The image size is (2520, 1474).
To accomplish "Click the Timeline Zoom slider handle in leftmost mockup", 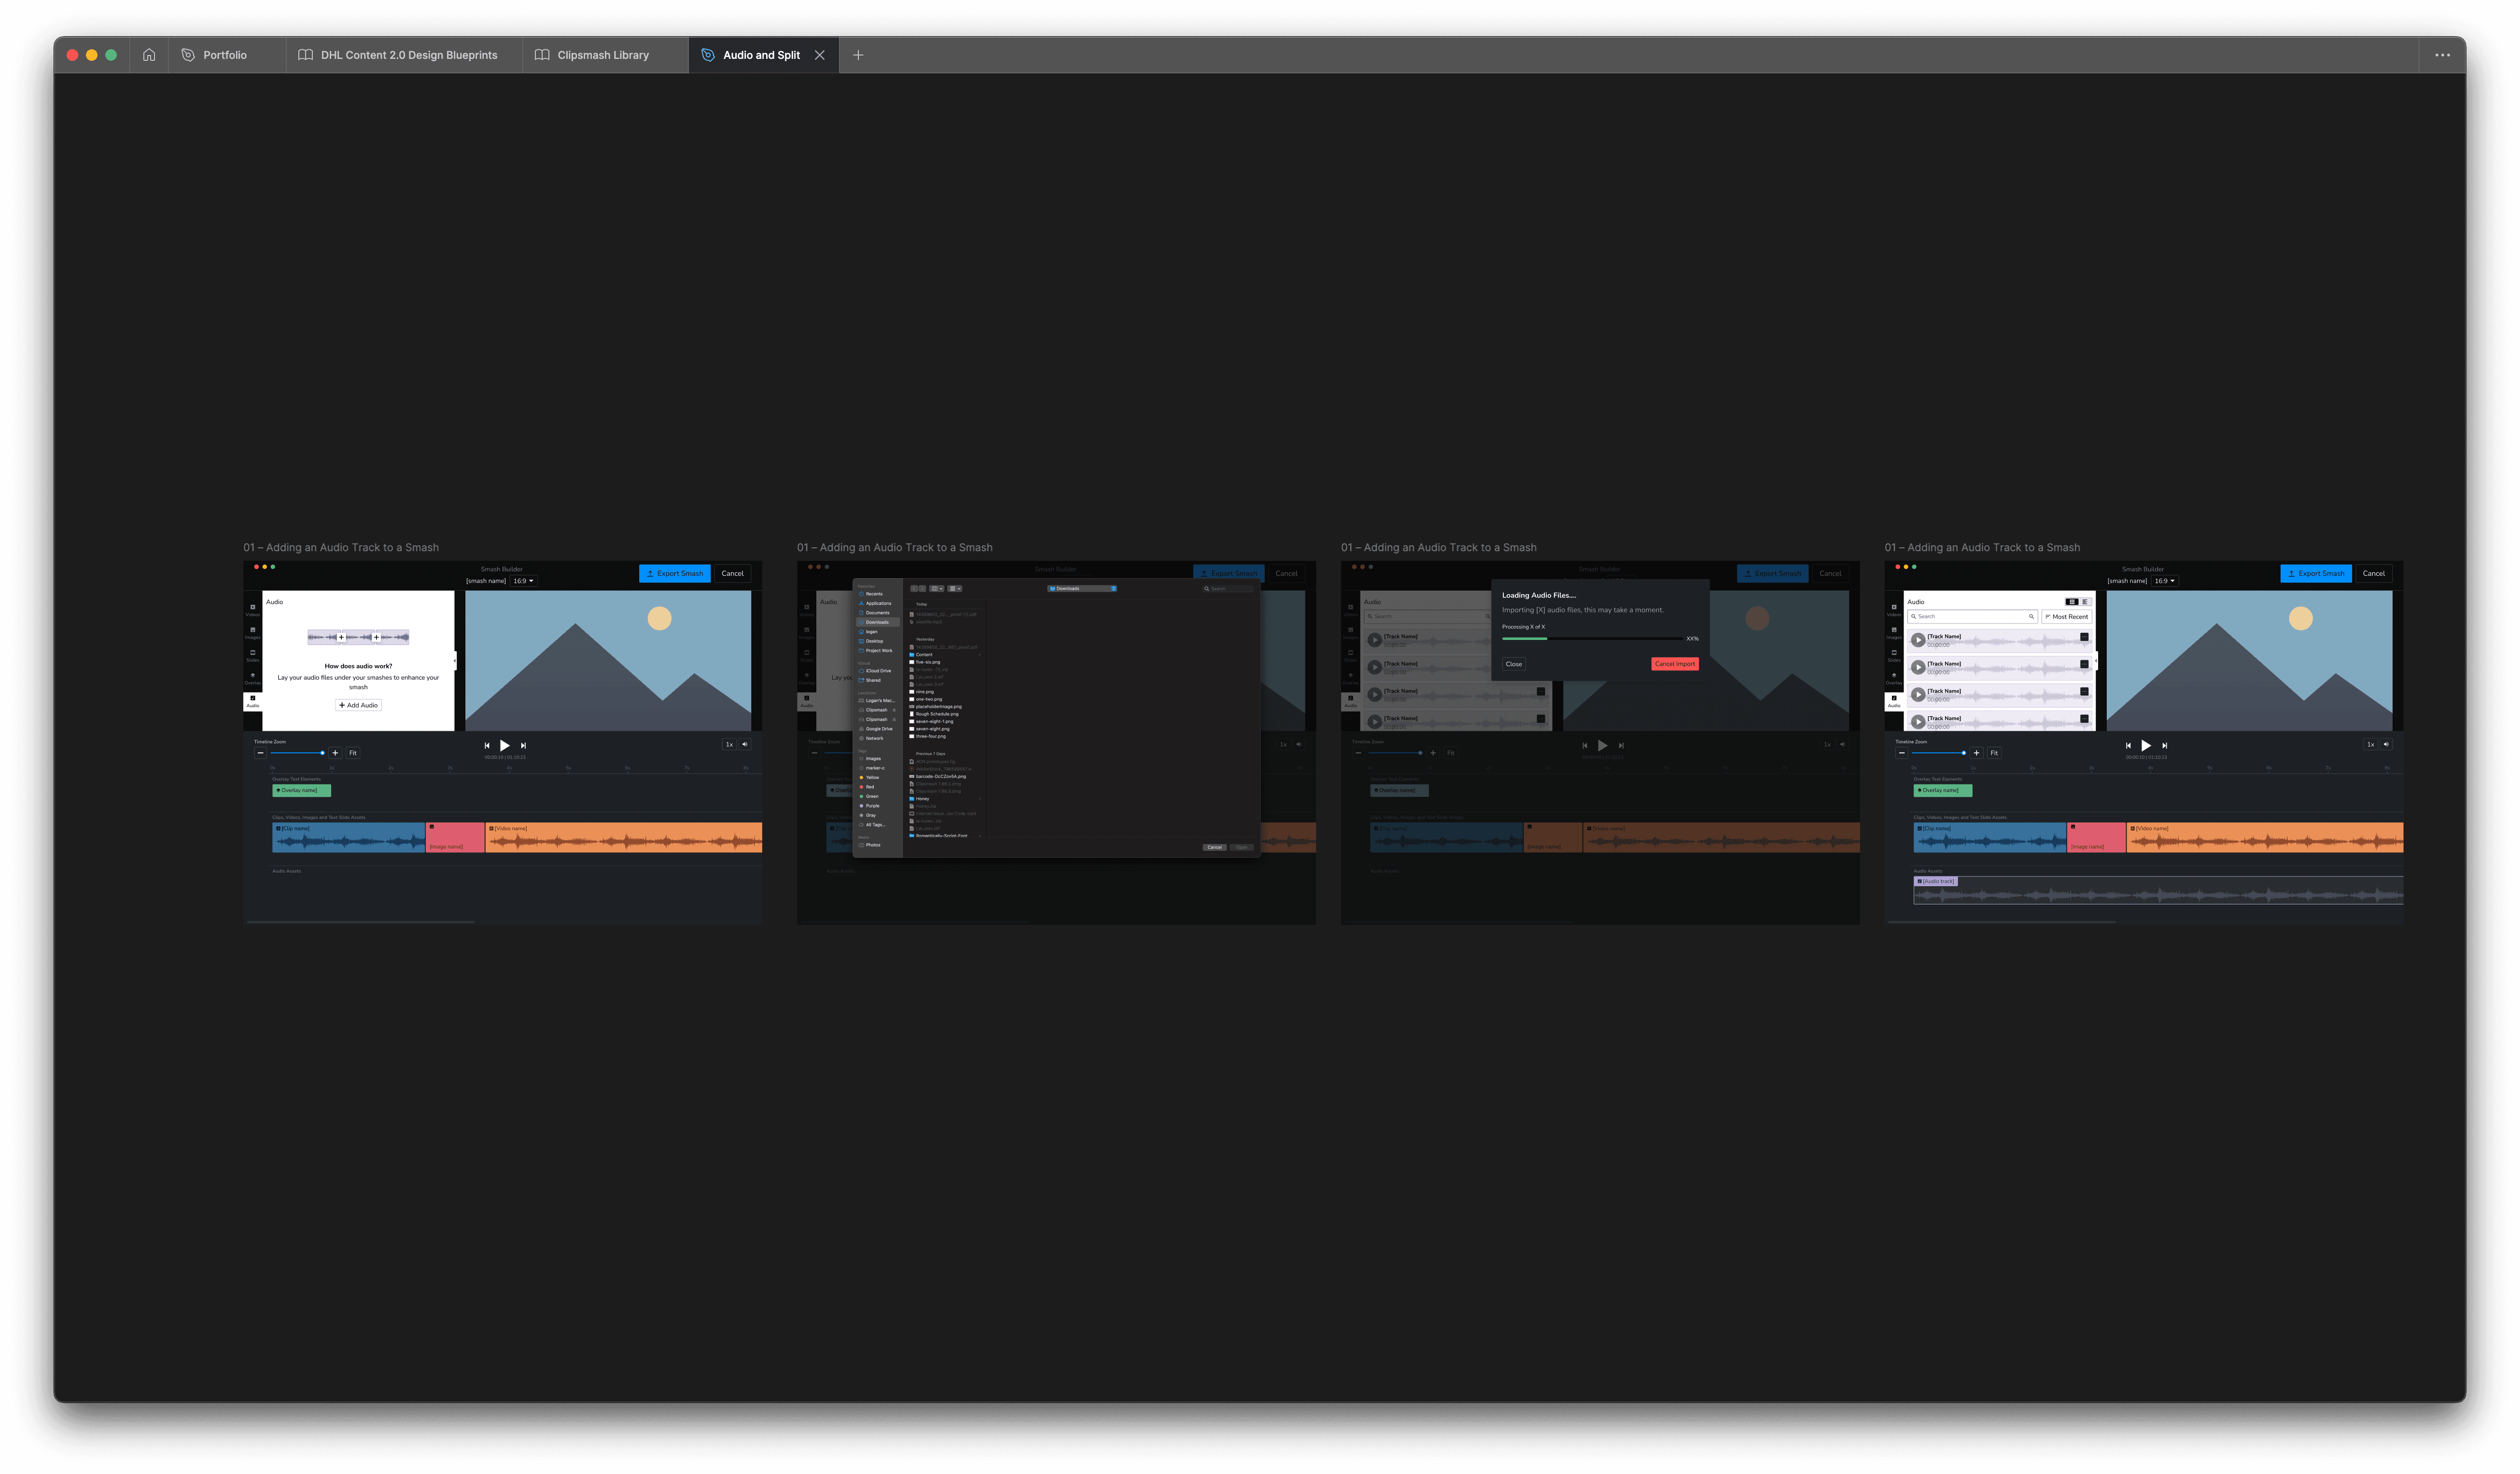I will 322,753.
